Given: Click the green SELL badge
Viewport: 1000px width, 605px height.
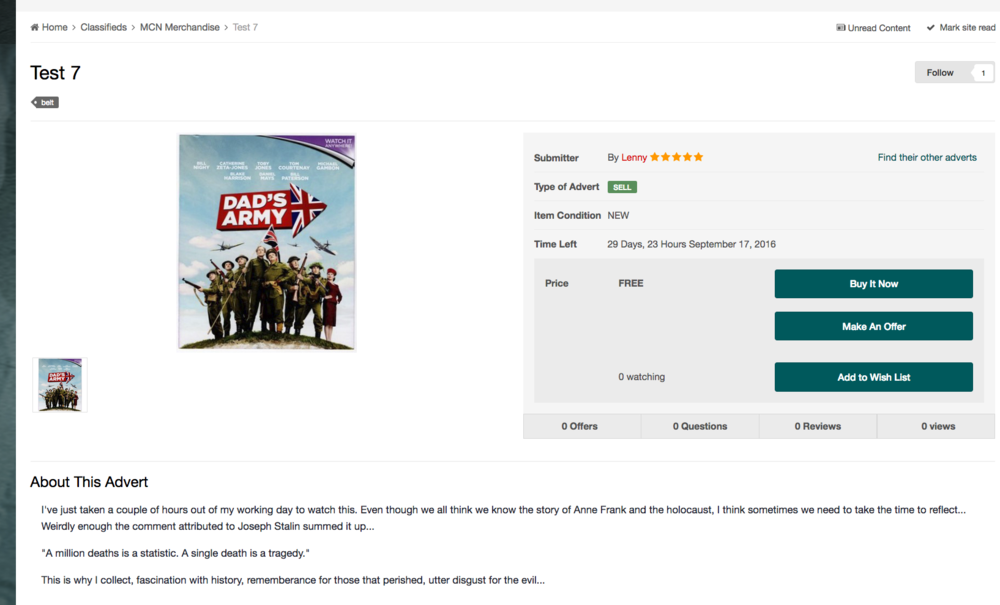Looking at the screenshot, I should 622,187.
